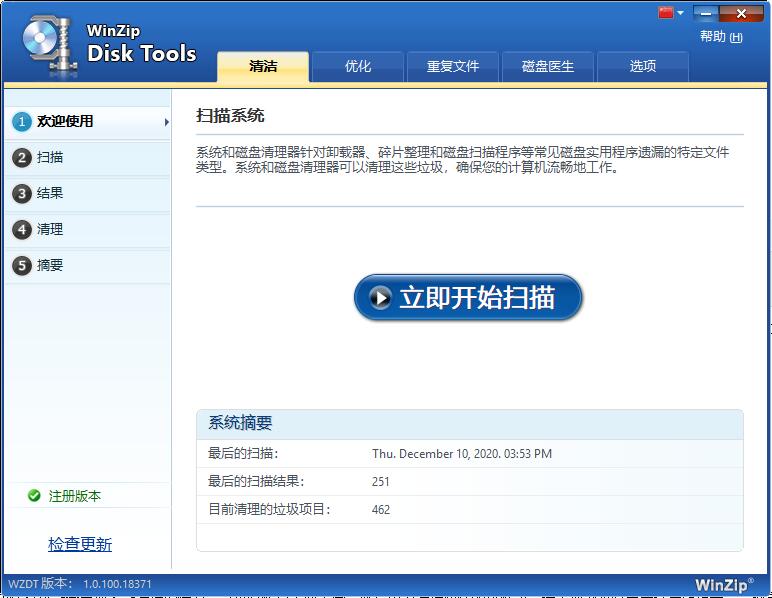Click the step 2 number circle icon

(22, 158)
